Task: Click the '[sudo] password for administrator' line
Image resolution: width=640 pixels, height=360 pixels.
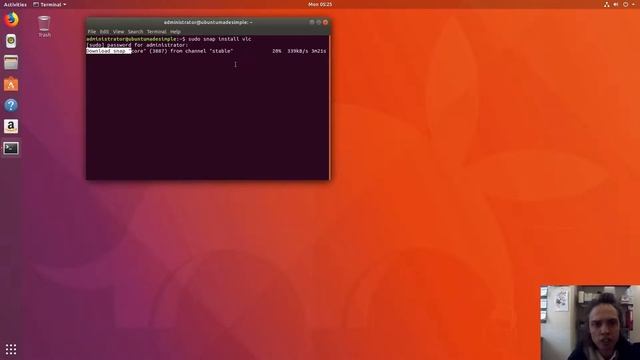Action: pos(137,45)
